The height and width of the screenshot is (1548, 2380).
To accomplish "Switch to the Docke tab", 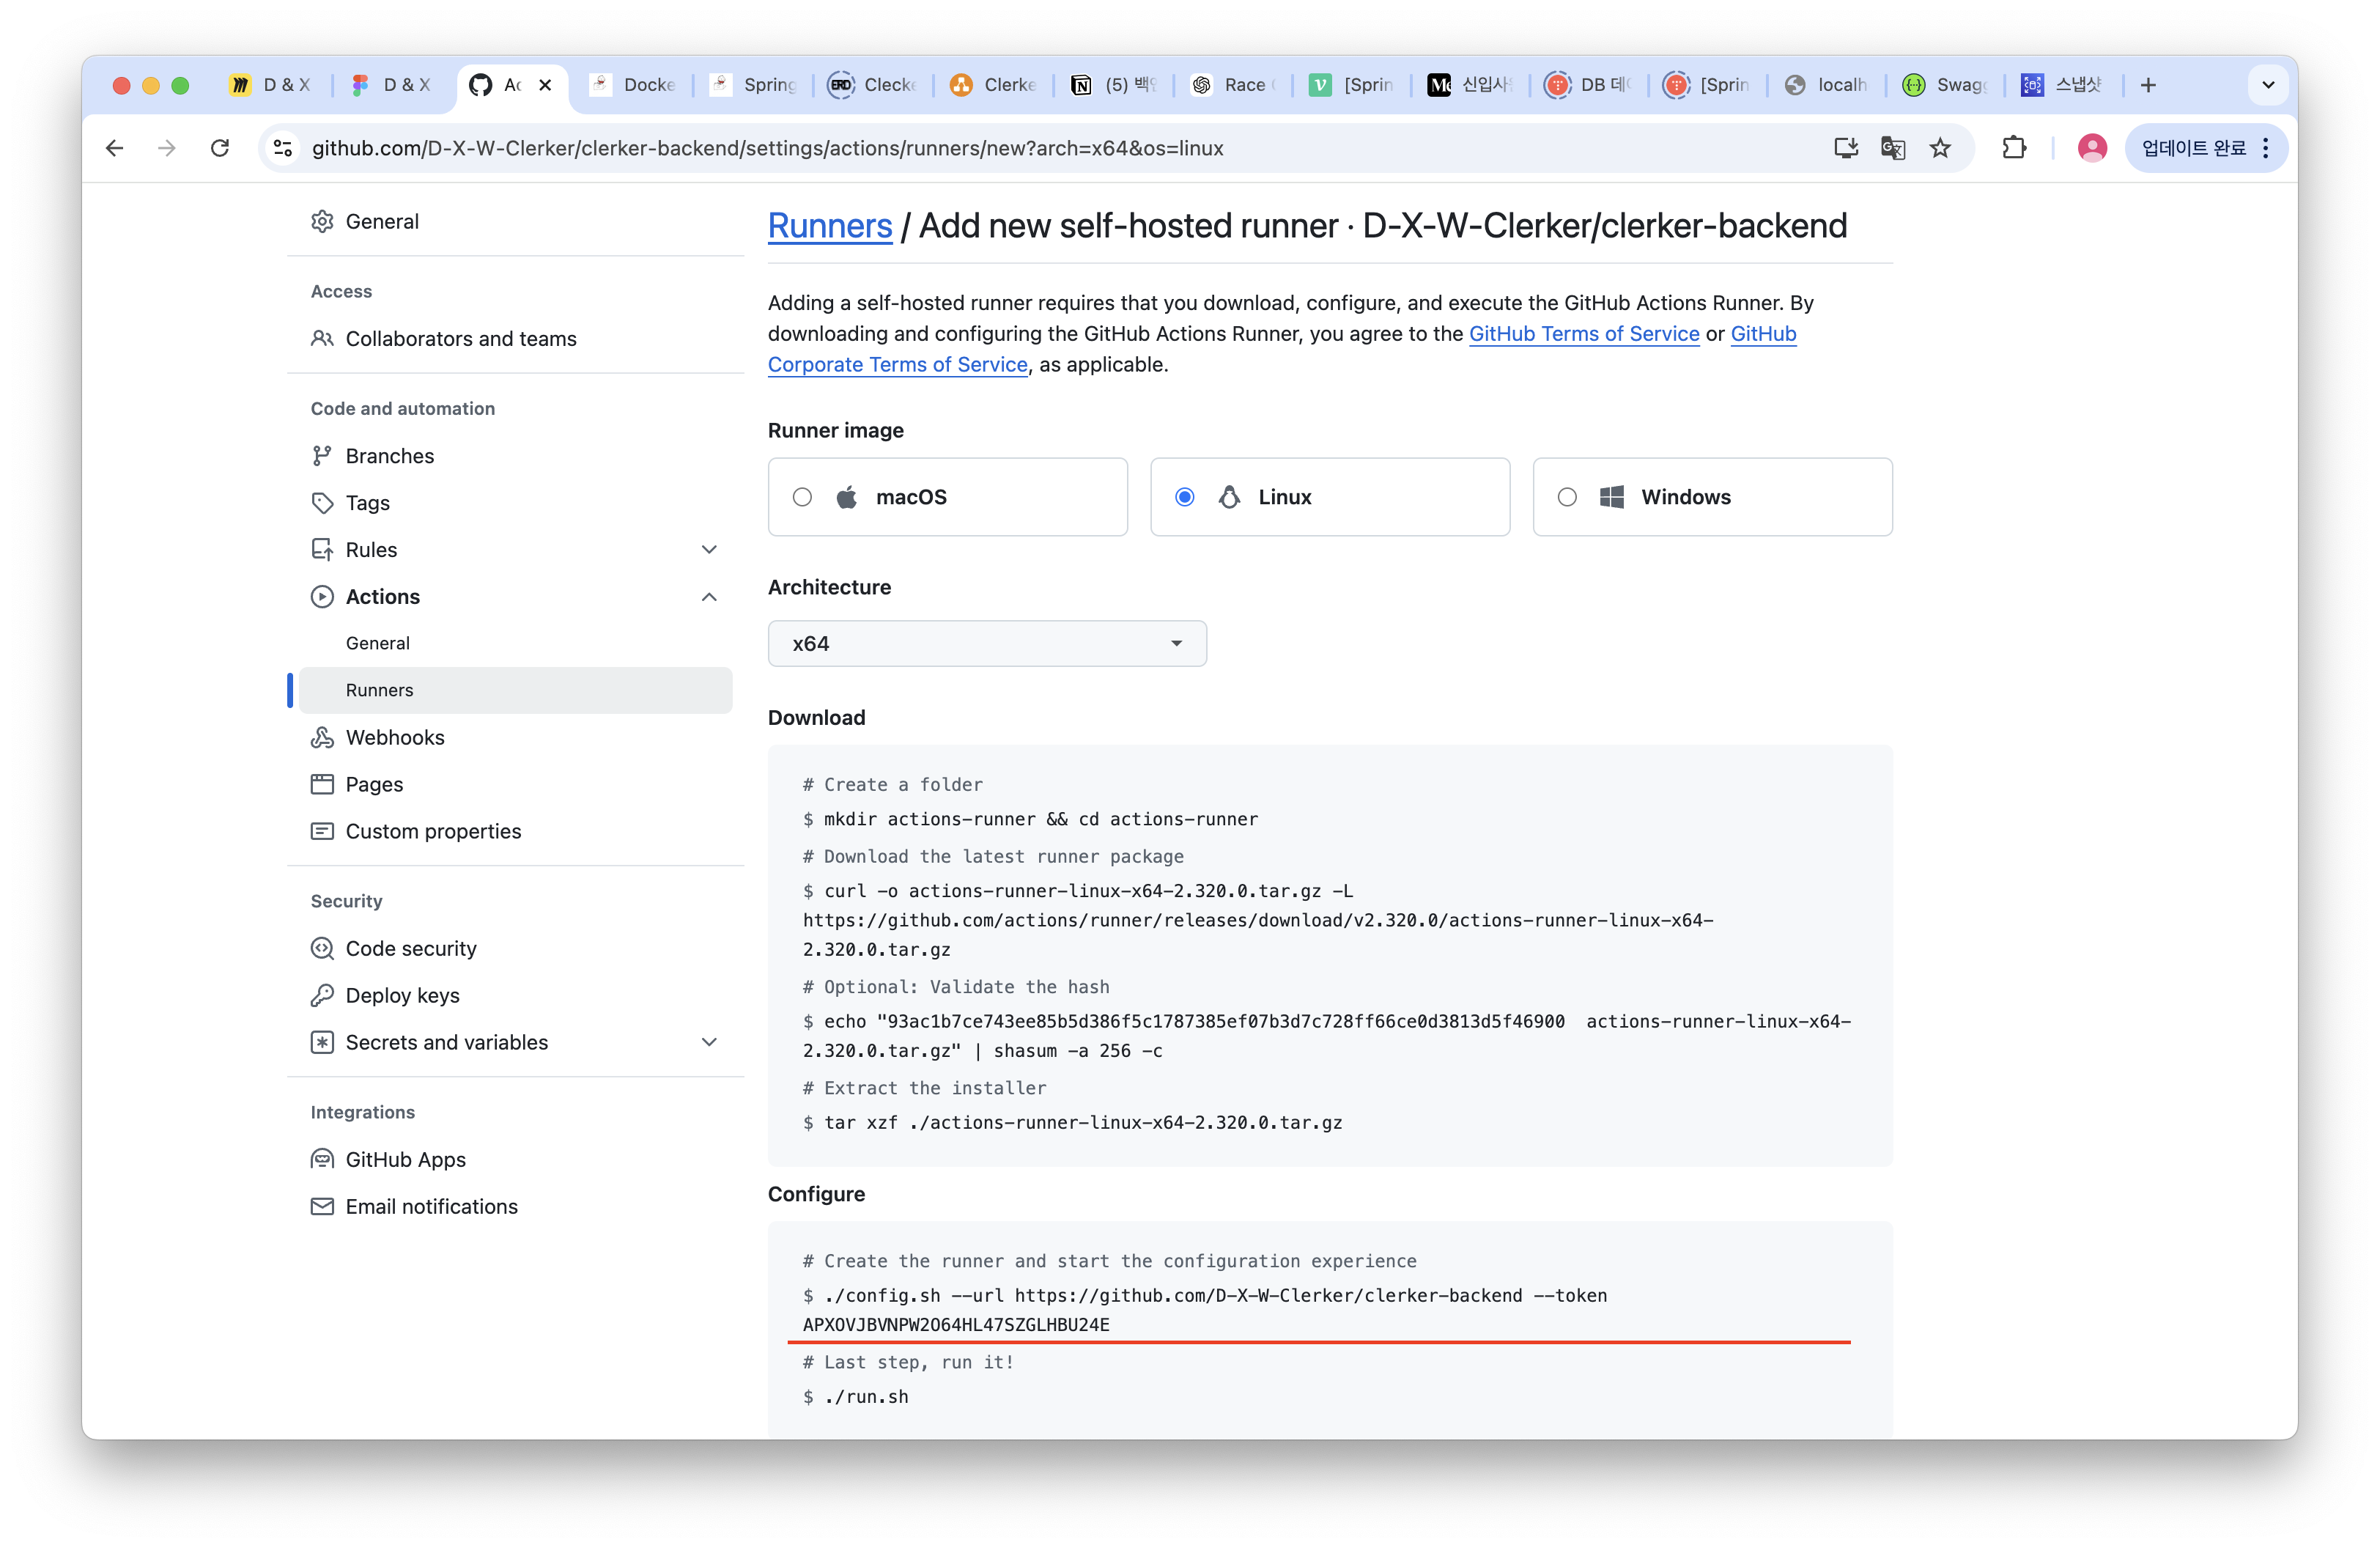I will pos(633,85).
